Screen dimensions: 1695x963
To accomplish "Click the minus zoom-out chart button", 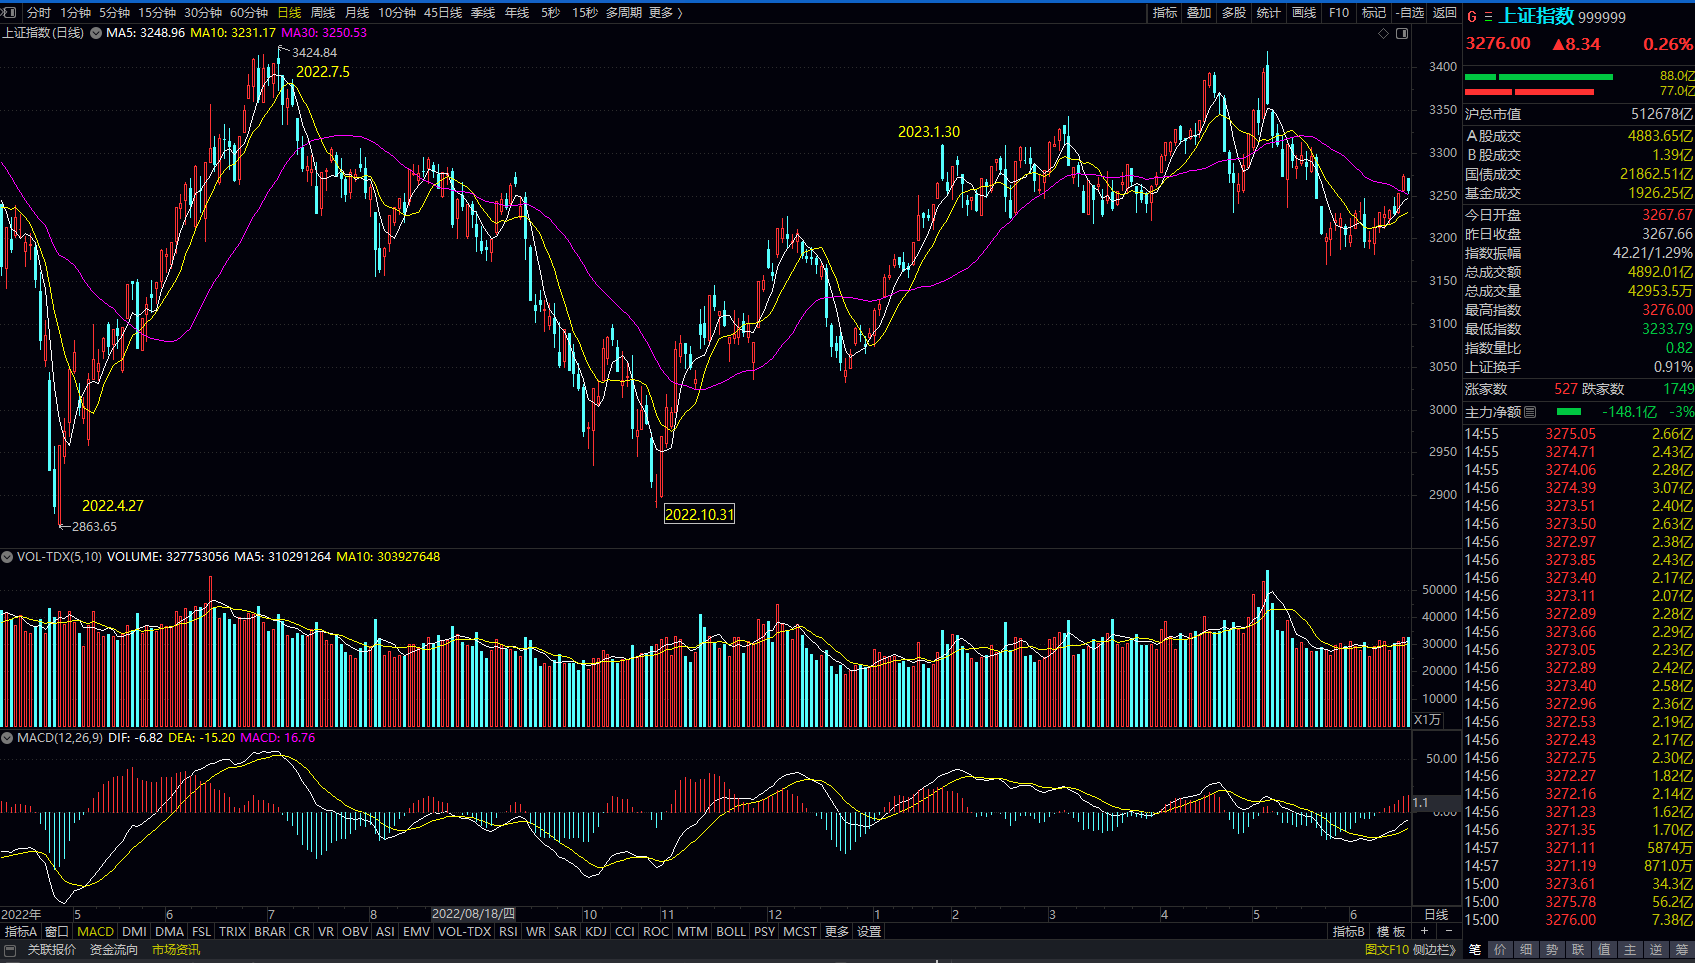I will pos(1447,931).
